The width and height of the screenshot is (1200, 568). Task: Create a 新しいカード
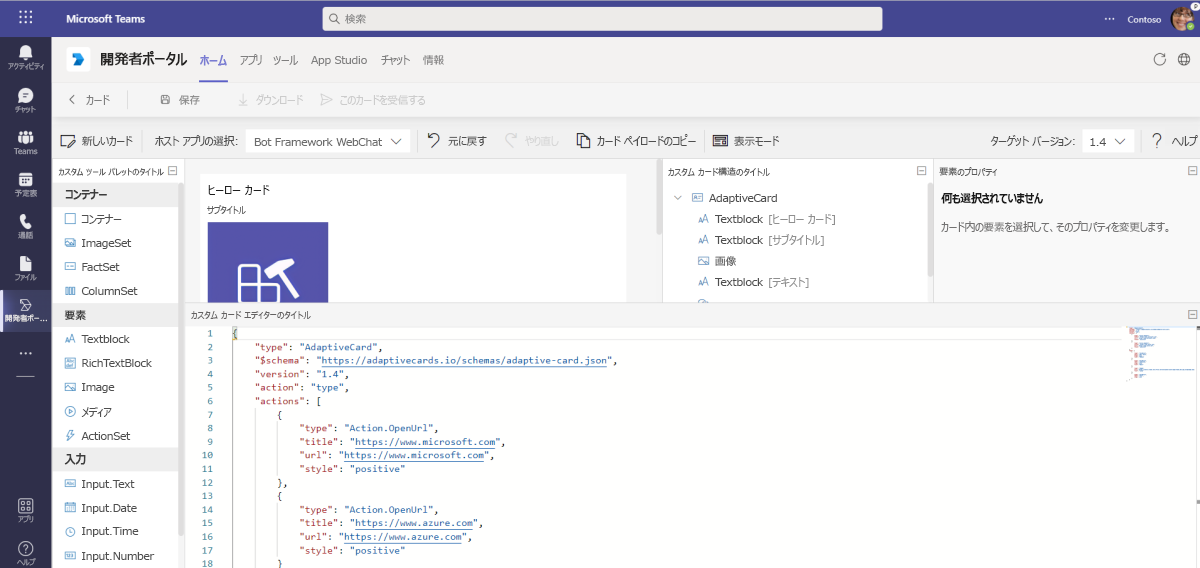click(97, 141)
